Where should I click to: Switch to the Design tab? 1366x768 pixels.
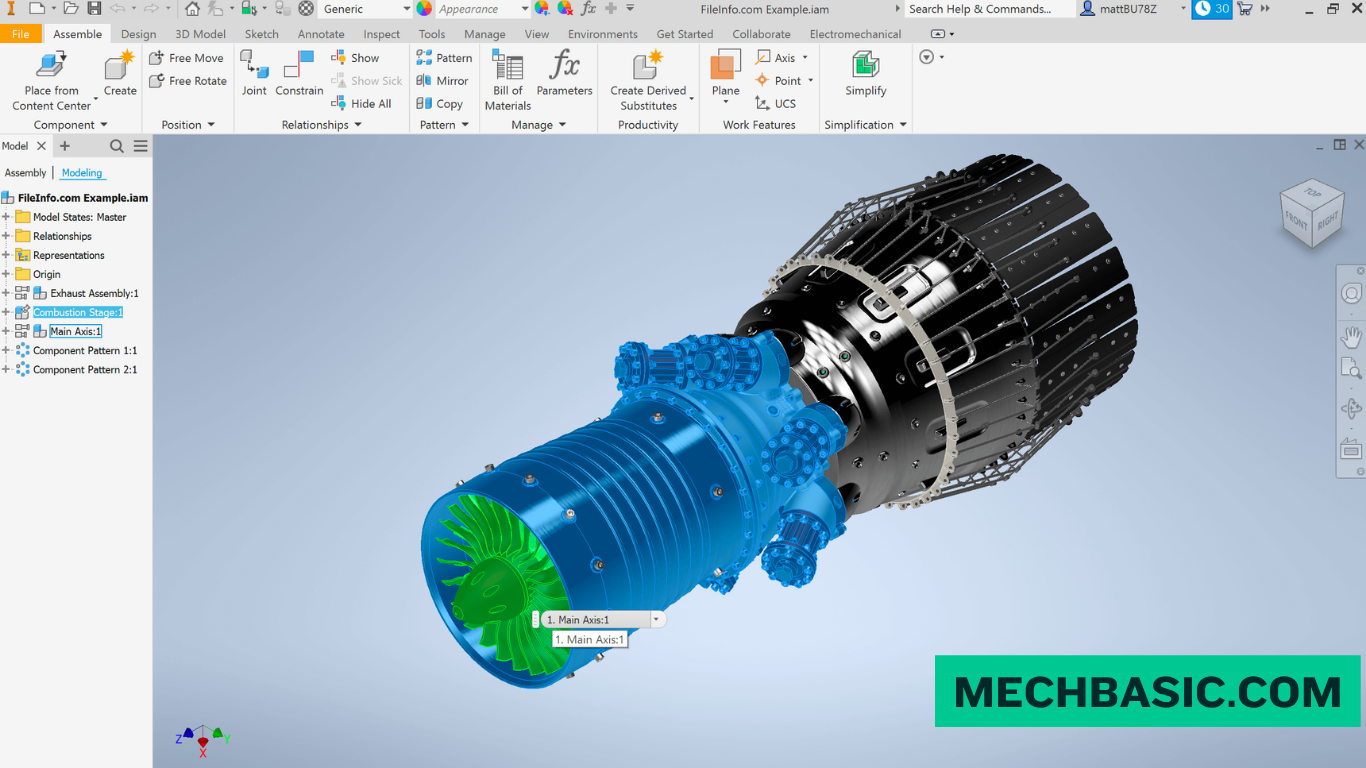point(138,34)
